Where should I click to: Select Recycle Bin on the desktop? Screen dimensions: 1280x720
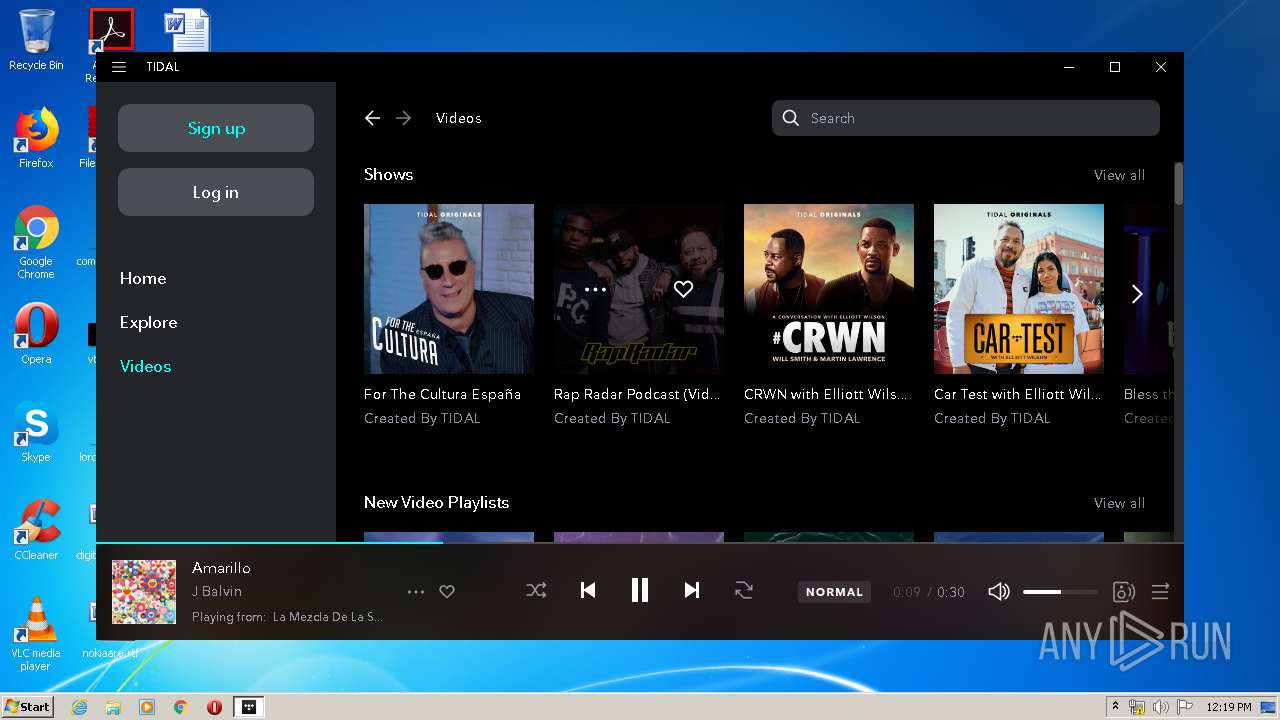pos(36,40)
